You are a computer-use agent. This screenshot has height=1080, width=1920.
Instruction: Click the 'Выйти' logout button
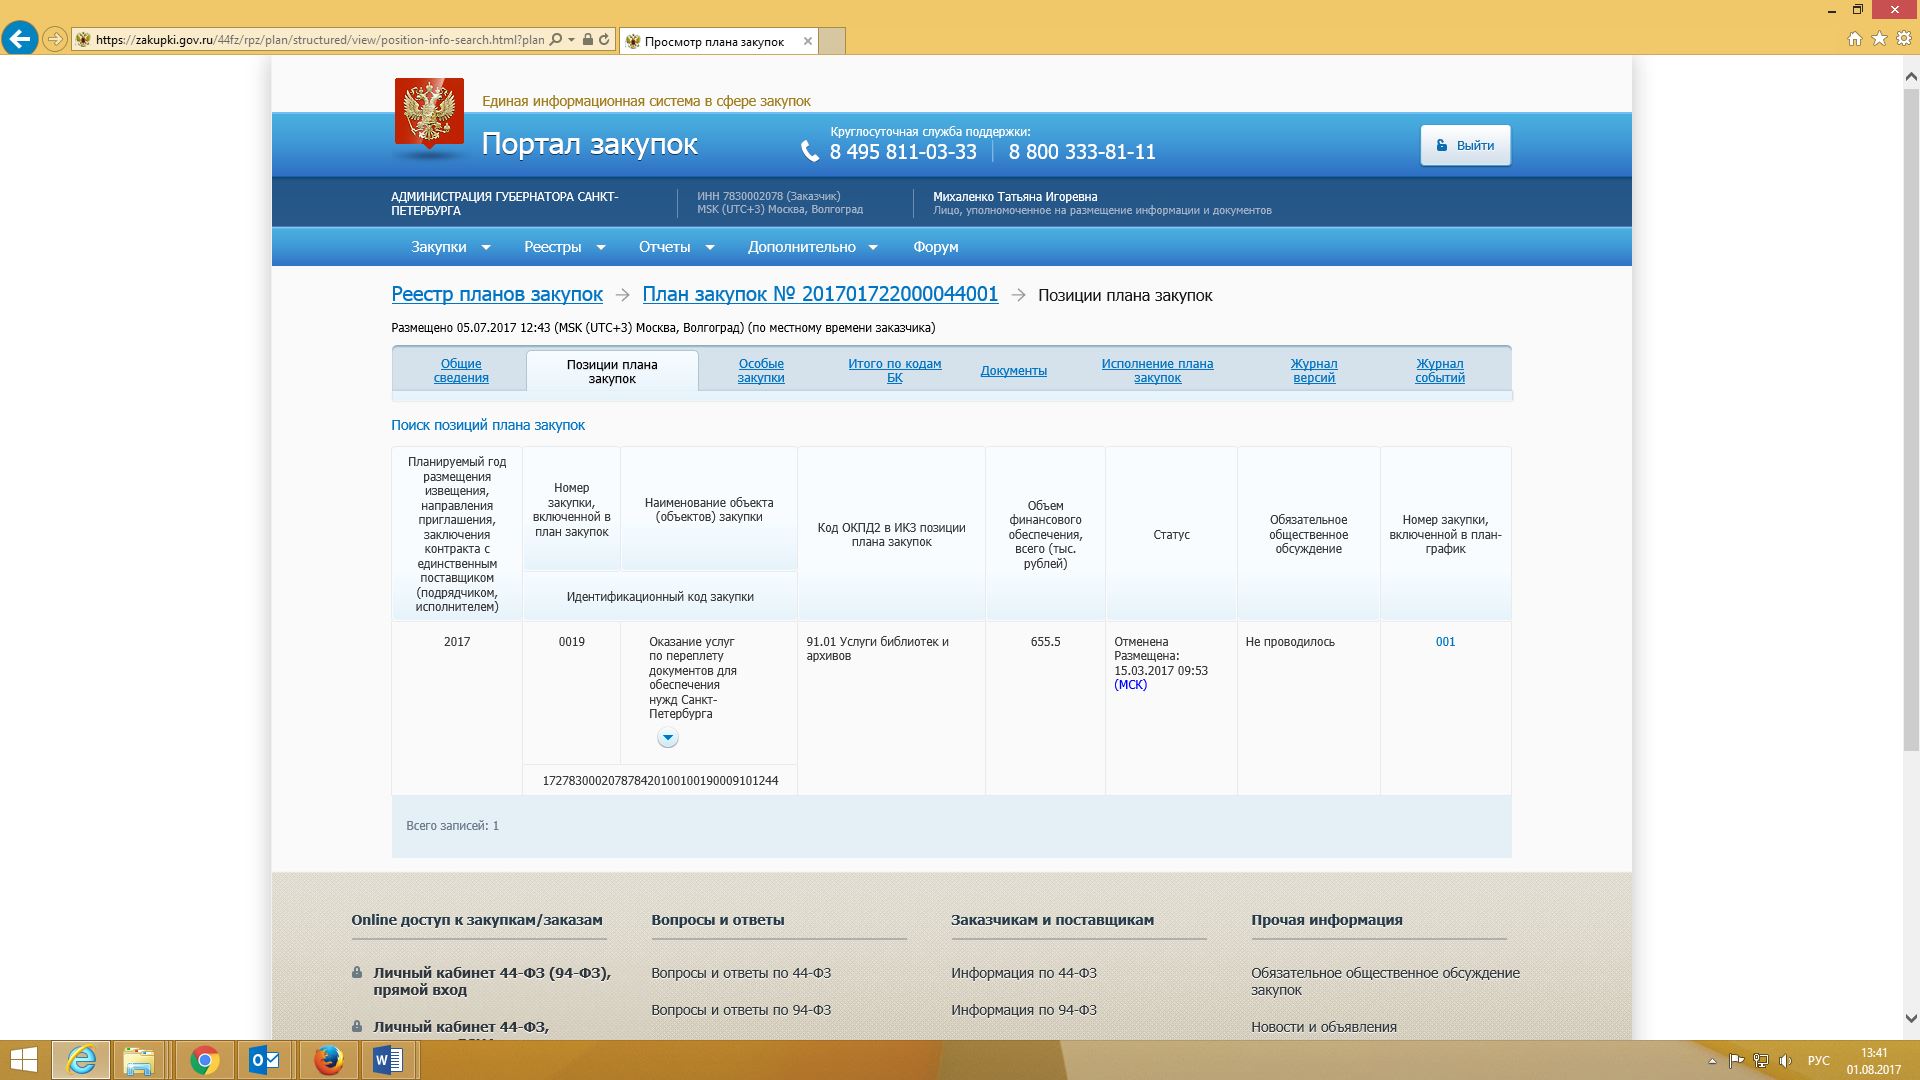(x=1465, y=145)
